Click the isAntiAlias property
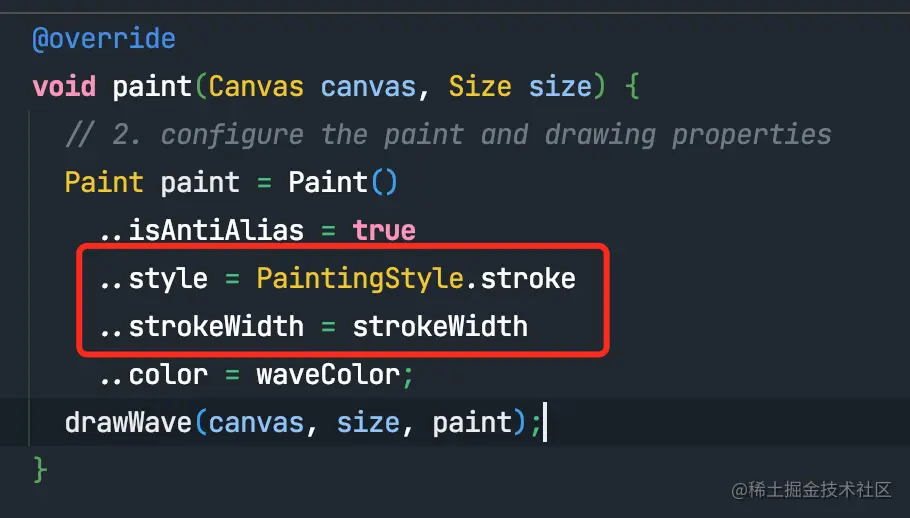 pos(216,230)
